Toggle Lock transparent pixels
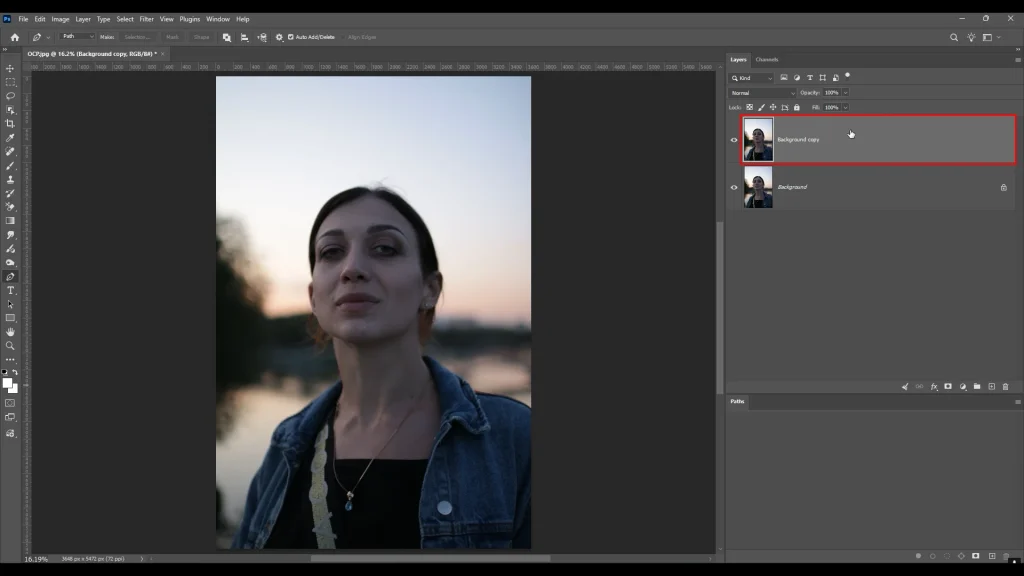Viewport: 1024px width, 576px height. click(x=750, y=107)
